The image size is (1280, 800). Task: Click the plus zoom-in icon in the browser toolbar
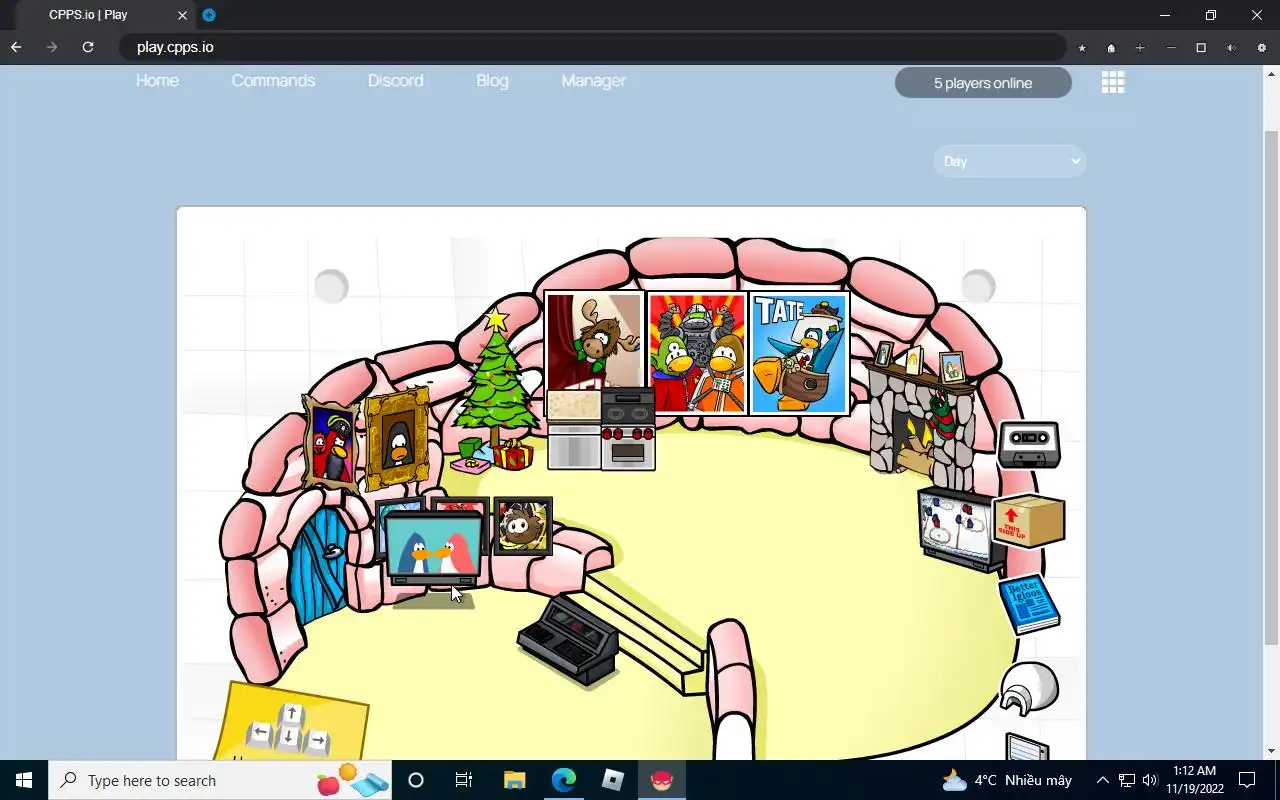pos(1140,48)
